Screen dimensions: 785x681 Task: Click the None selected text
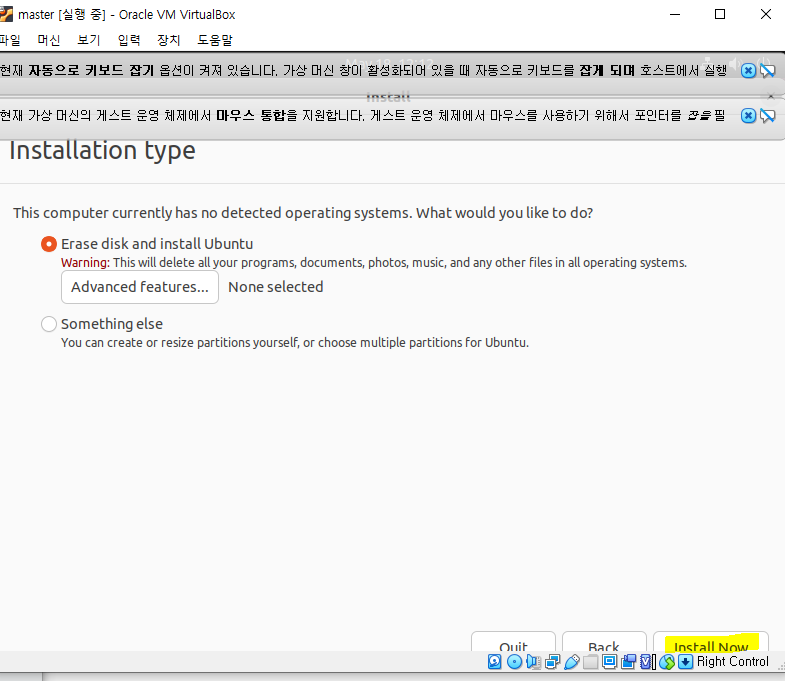[x=276, y=287]
